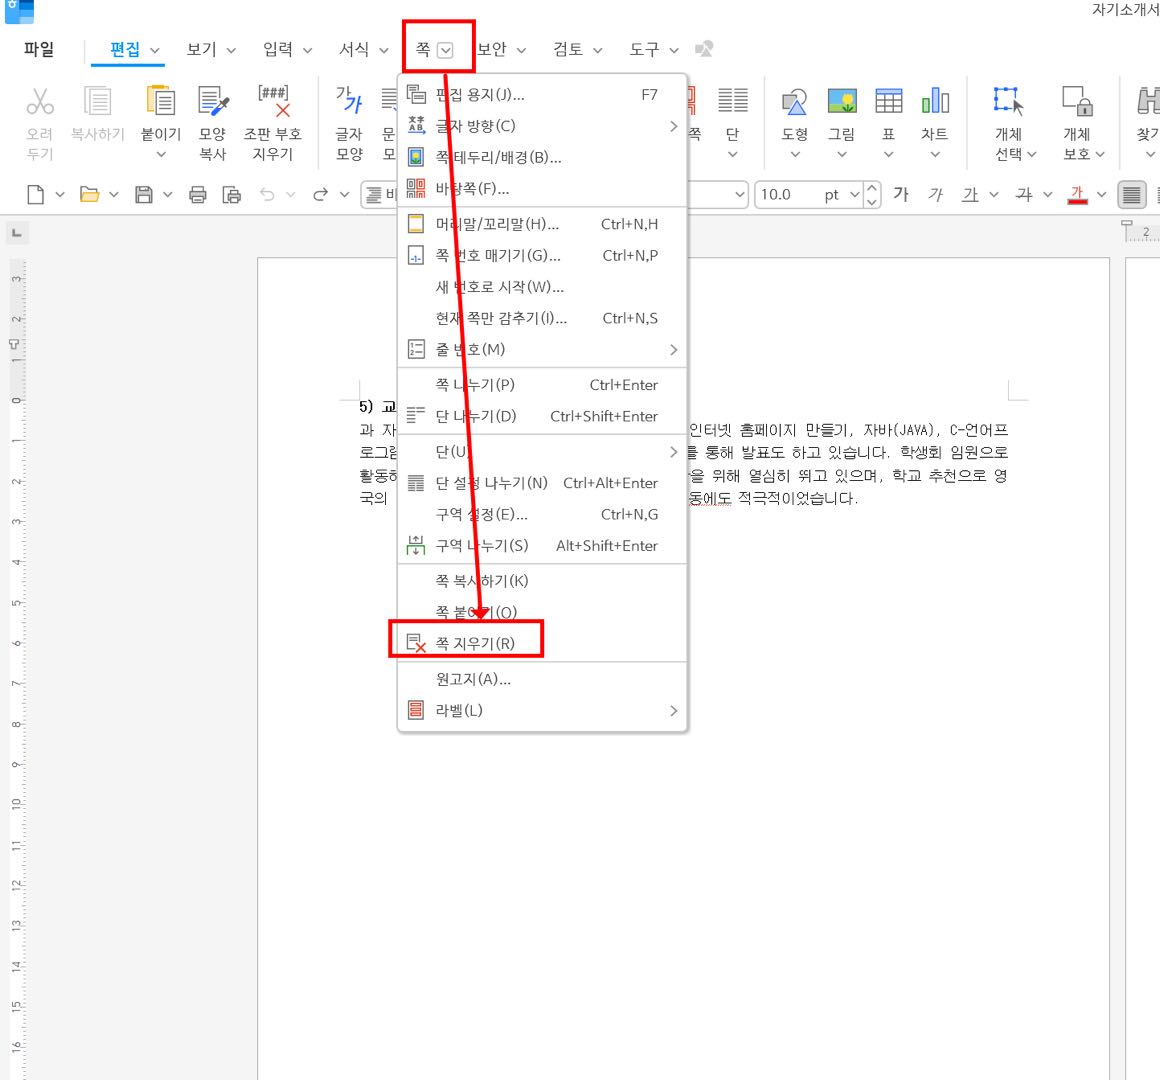Expand the strikethrough style dropdown arrow

point(1048,195)
